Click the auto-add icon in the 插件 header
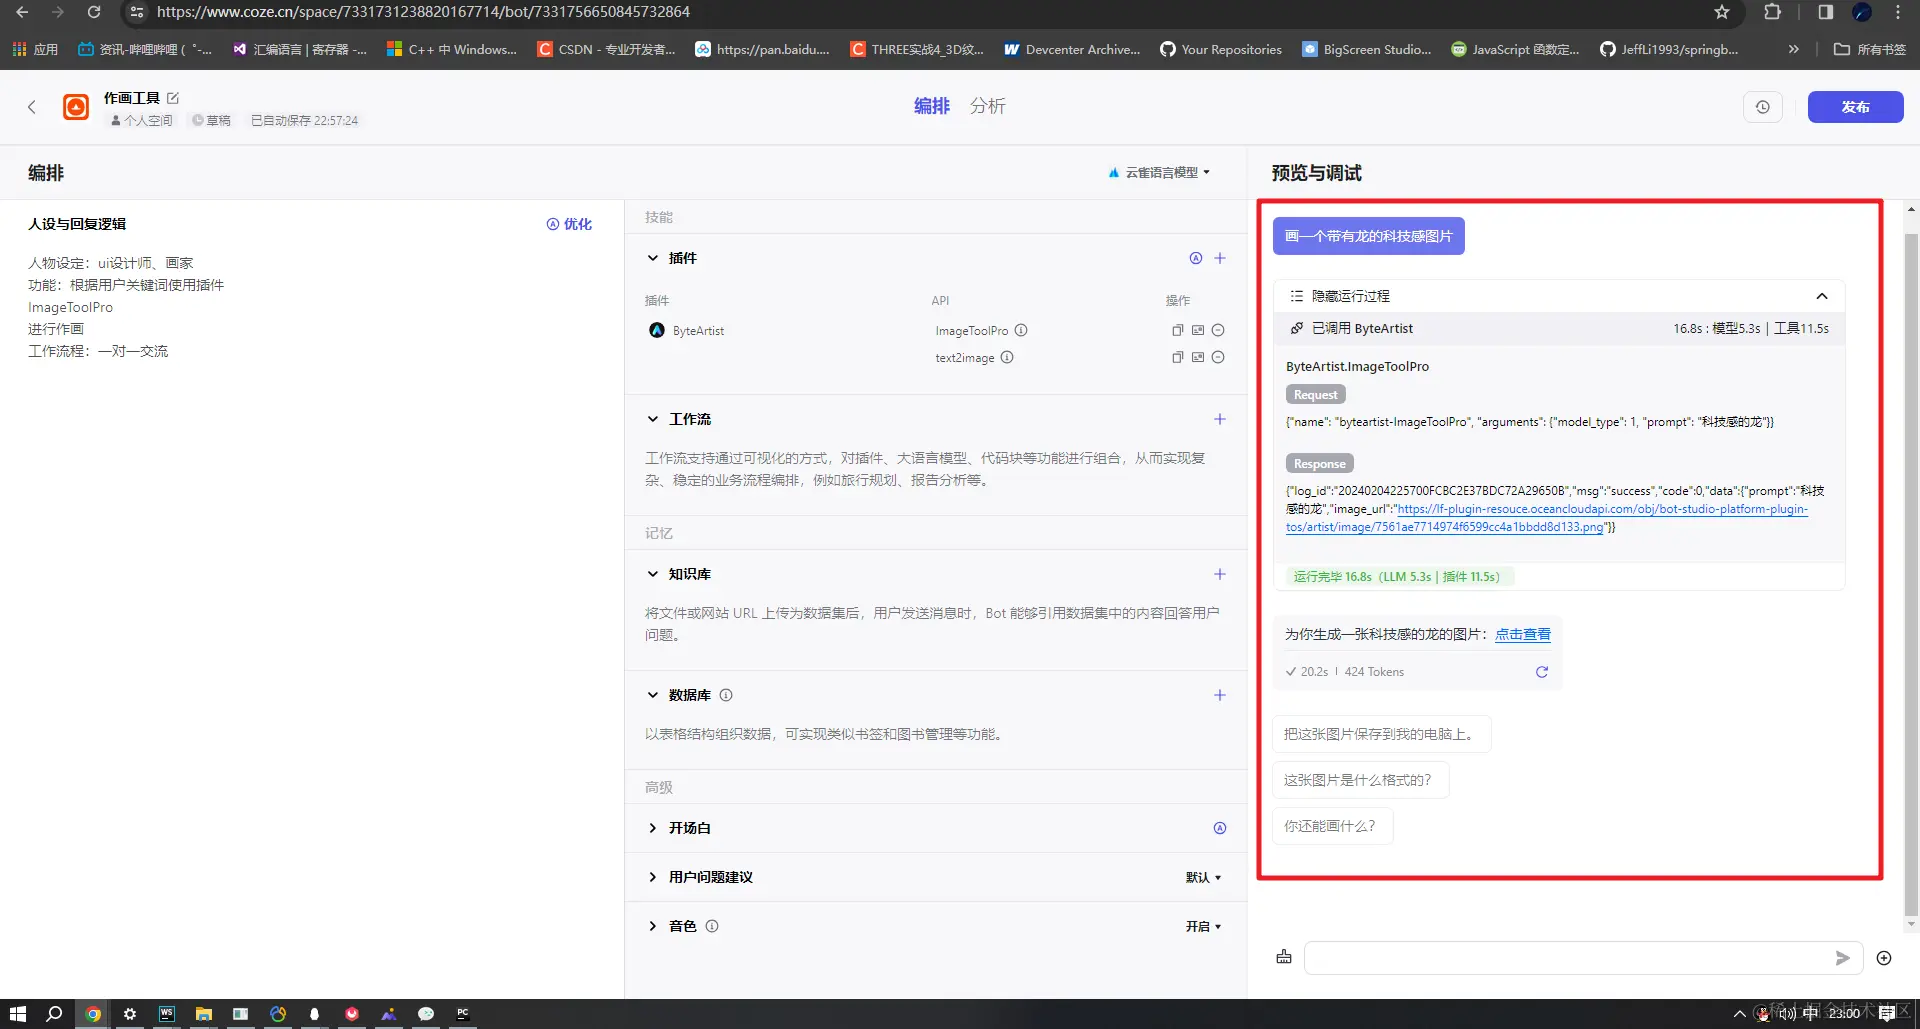The height and width of the screenshot is (1029, 1920). click(x=1195, y=258)
